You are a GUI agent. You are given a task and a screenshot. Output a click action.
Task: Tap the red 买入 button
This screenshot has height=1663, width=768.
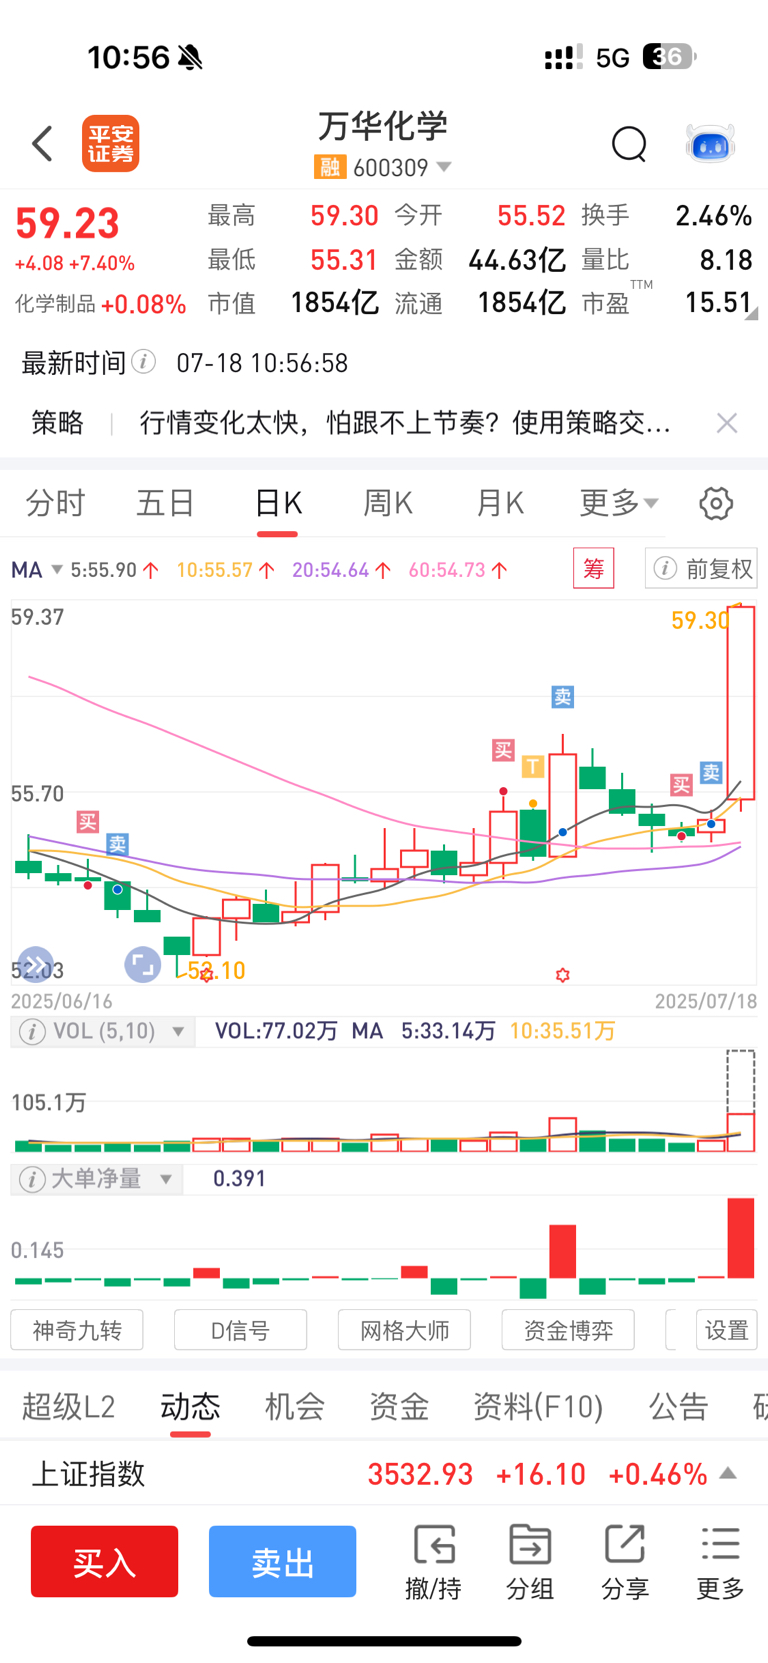(x=104, y=1561)
